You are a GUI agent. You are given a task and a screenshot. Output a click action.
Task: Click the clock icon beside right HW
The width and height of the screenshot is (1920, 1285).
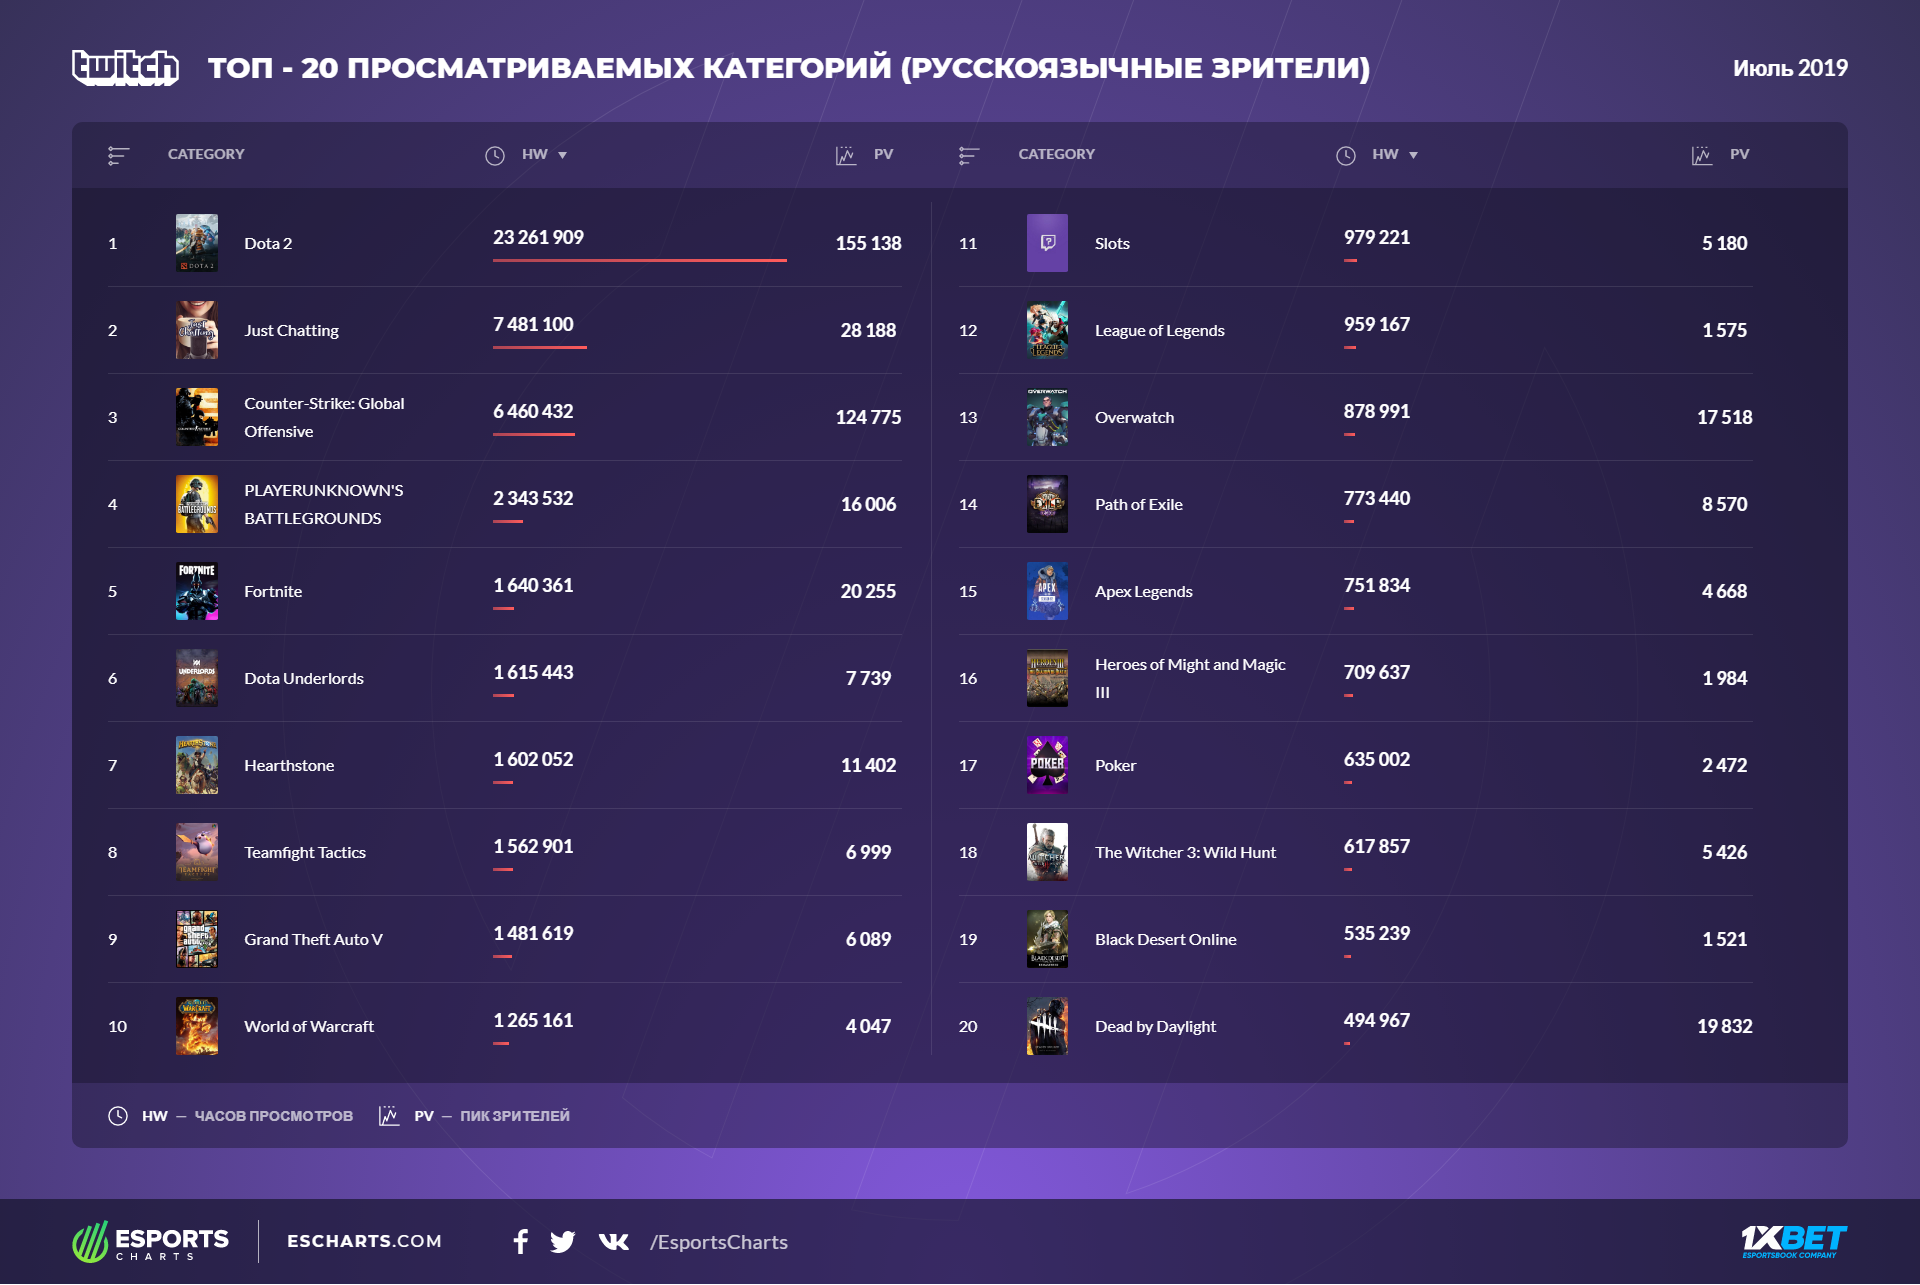coord(1346,155)
